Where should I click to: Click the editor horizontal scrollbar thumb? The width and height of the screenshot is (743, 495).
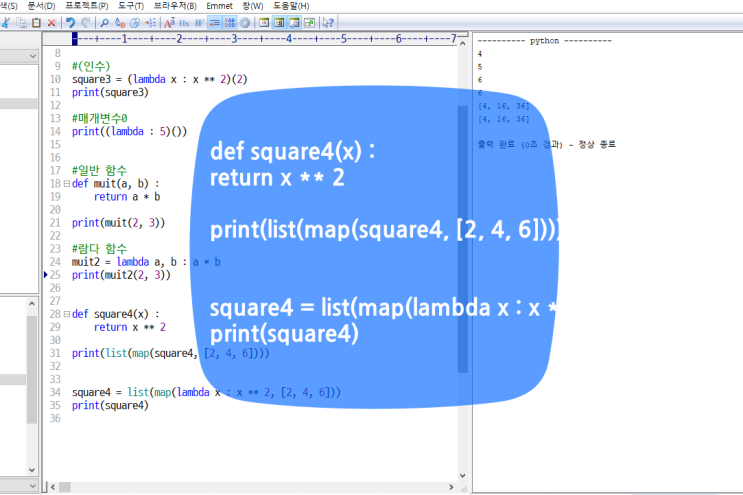pyautogui.click(x=65, y=487)
